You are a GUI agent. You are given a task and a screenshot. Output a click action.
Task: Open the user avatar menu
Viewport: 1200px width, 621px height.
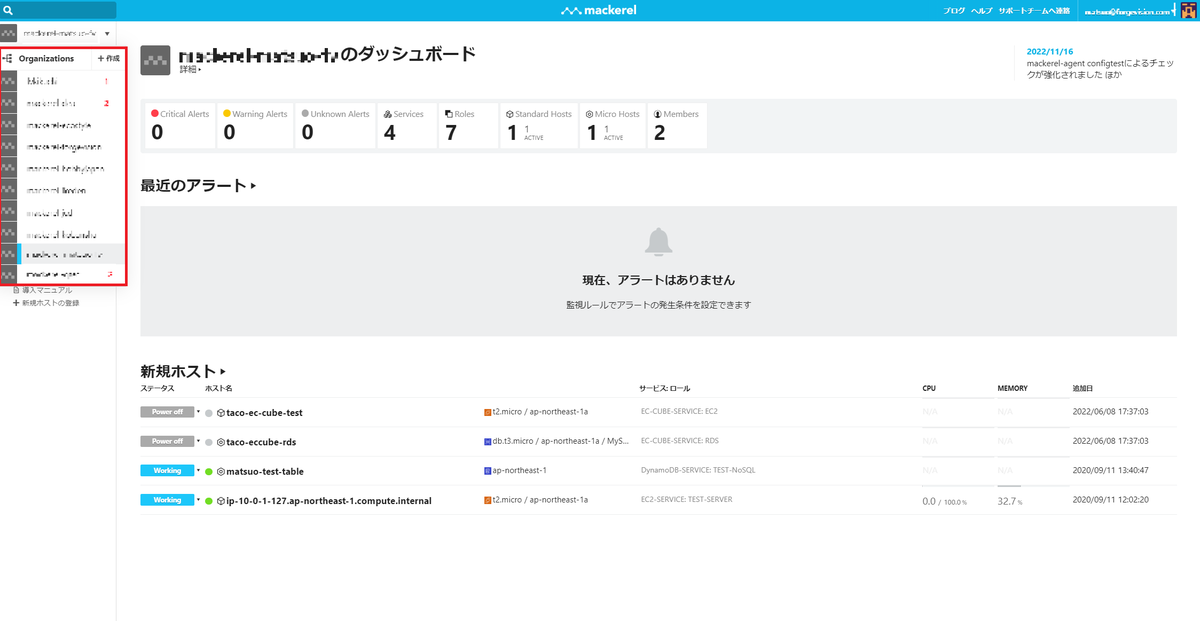tap(1189, 10)
